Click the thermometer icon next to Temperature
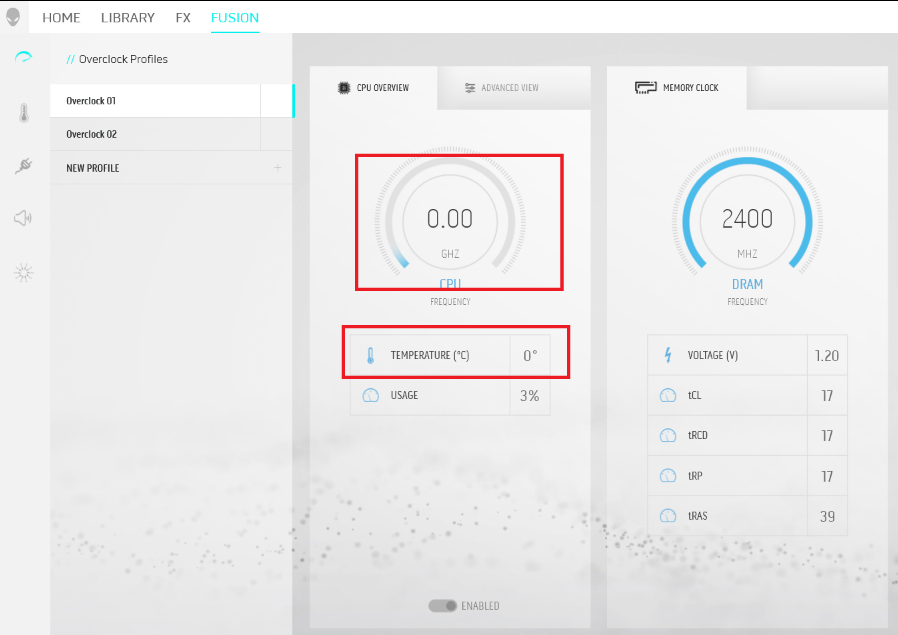 coord(369,354)
